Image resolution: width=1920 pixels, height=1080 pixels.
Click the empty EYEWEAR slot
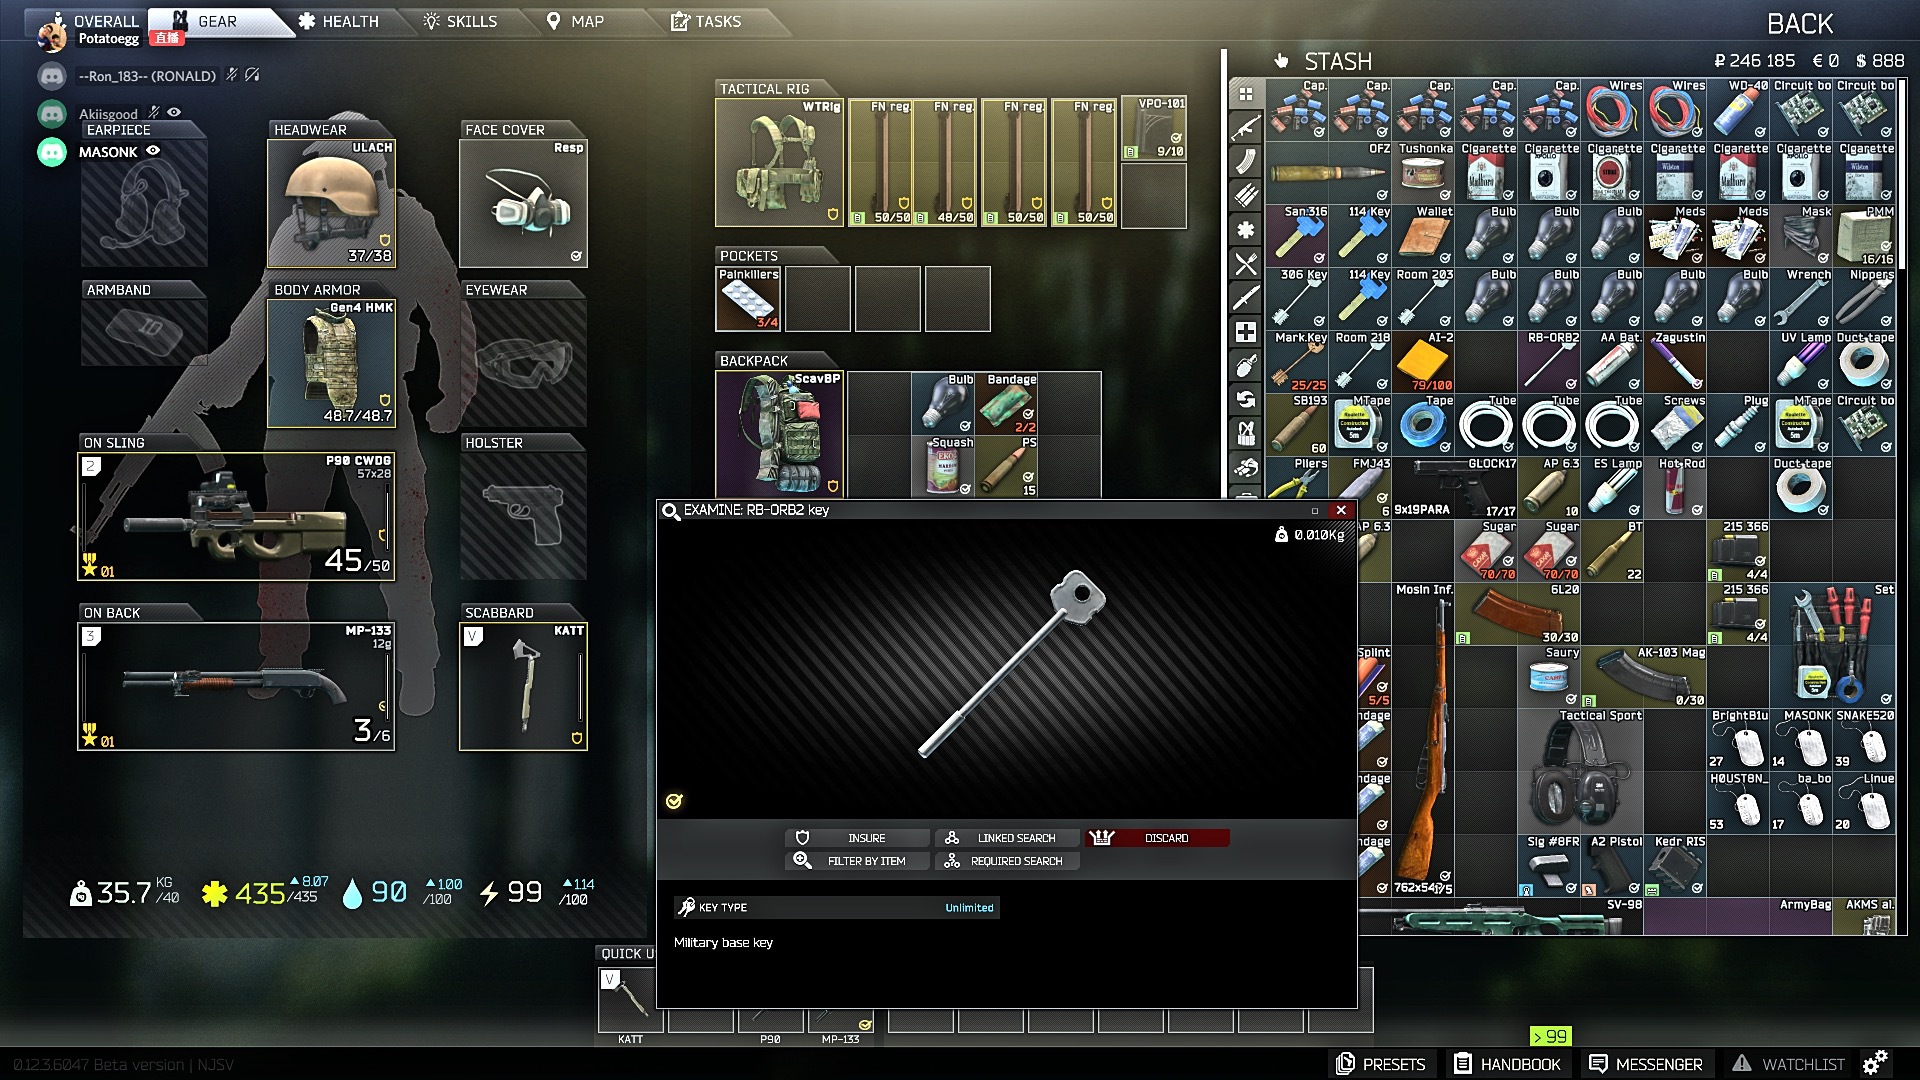pos(523,363)
